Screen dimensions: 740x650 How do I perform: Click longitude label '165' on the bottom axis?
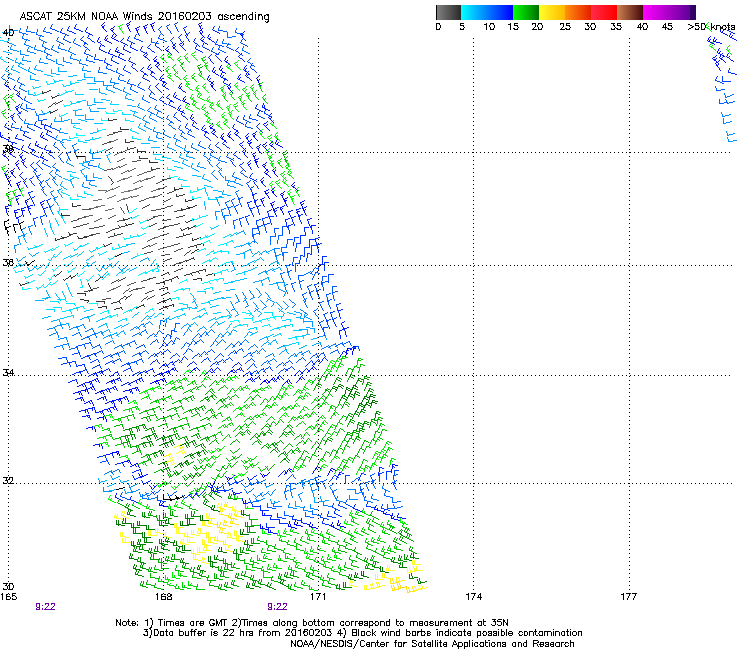[8, 597]
